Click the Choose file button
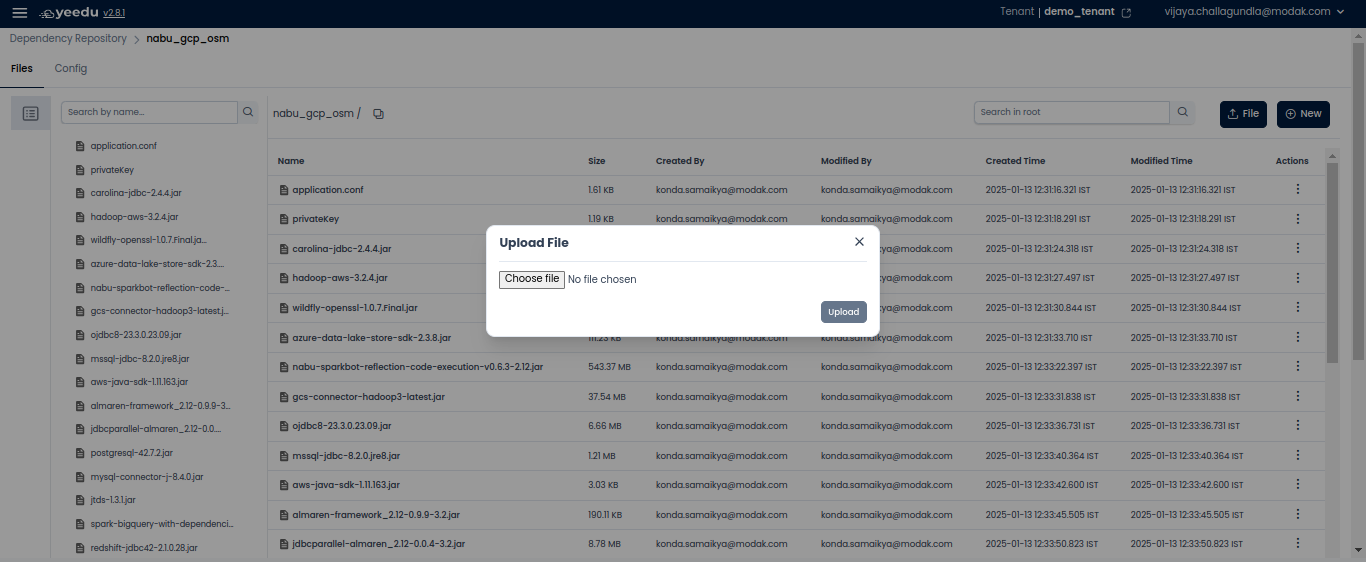The width and height of the screenshot is (1366, 562). 532,279
